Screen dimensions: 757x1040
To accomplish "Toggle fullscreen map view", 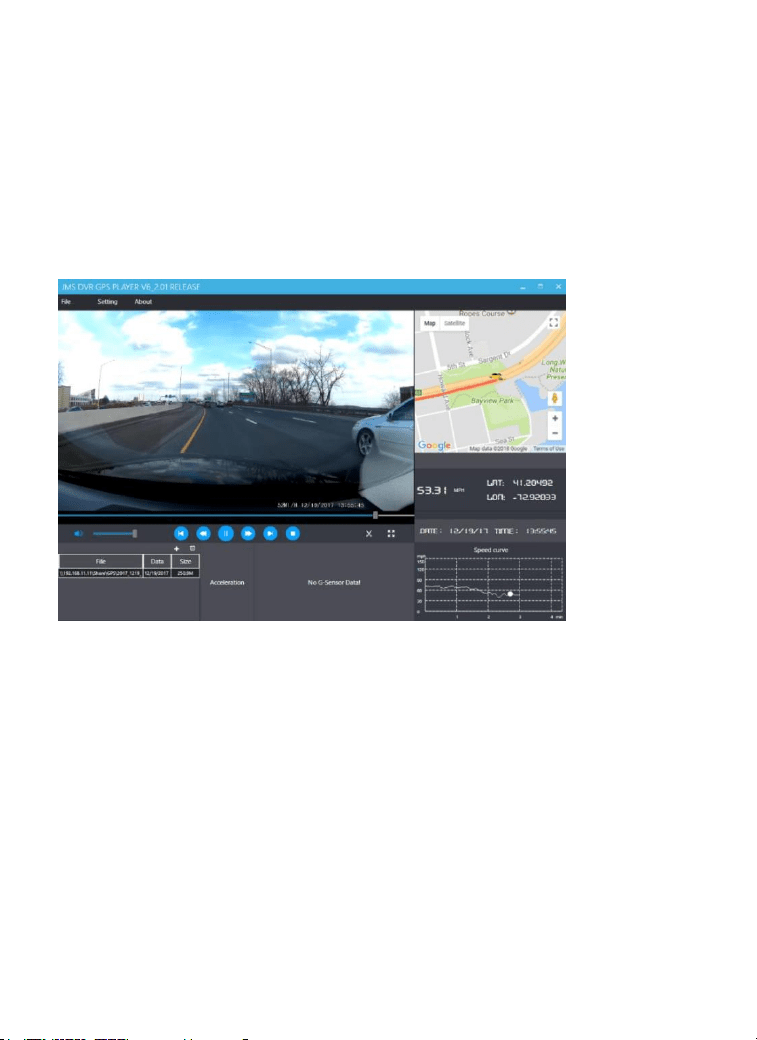I will pos(553,322).
